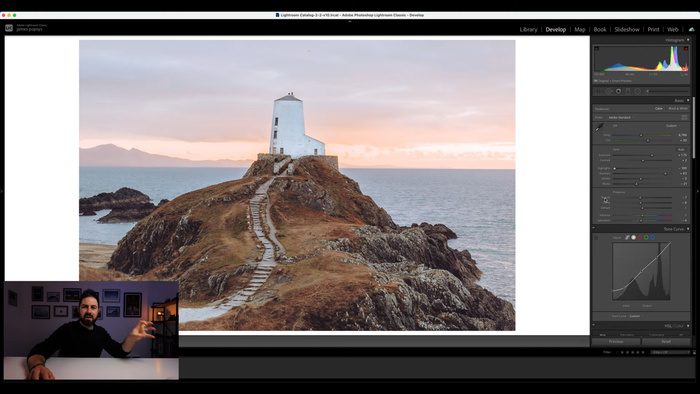
Task: Select the Spot Removal tool
Action: tap(608, 91)
